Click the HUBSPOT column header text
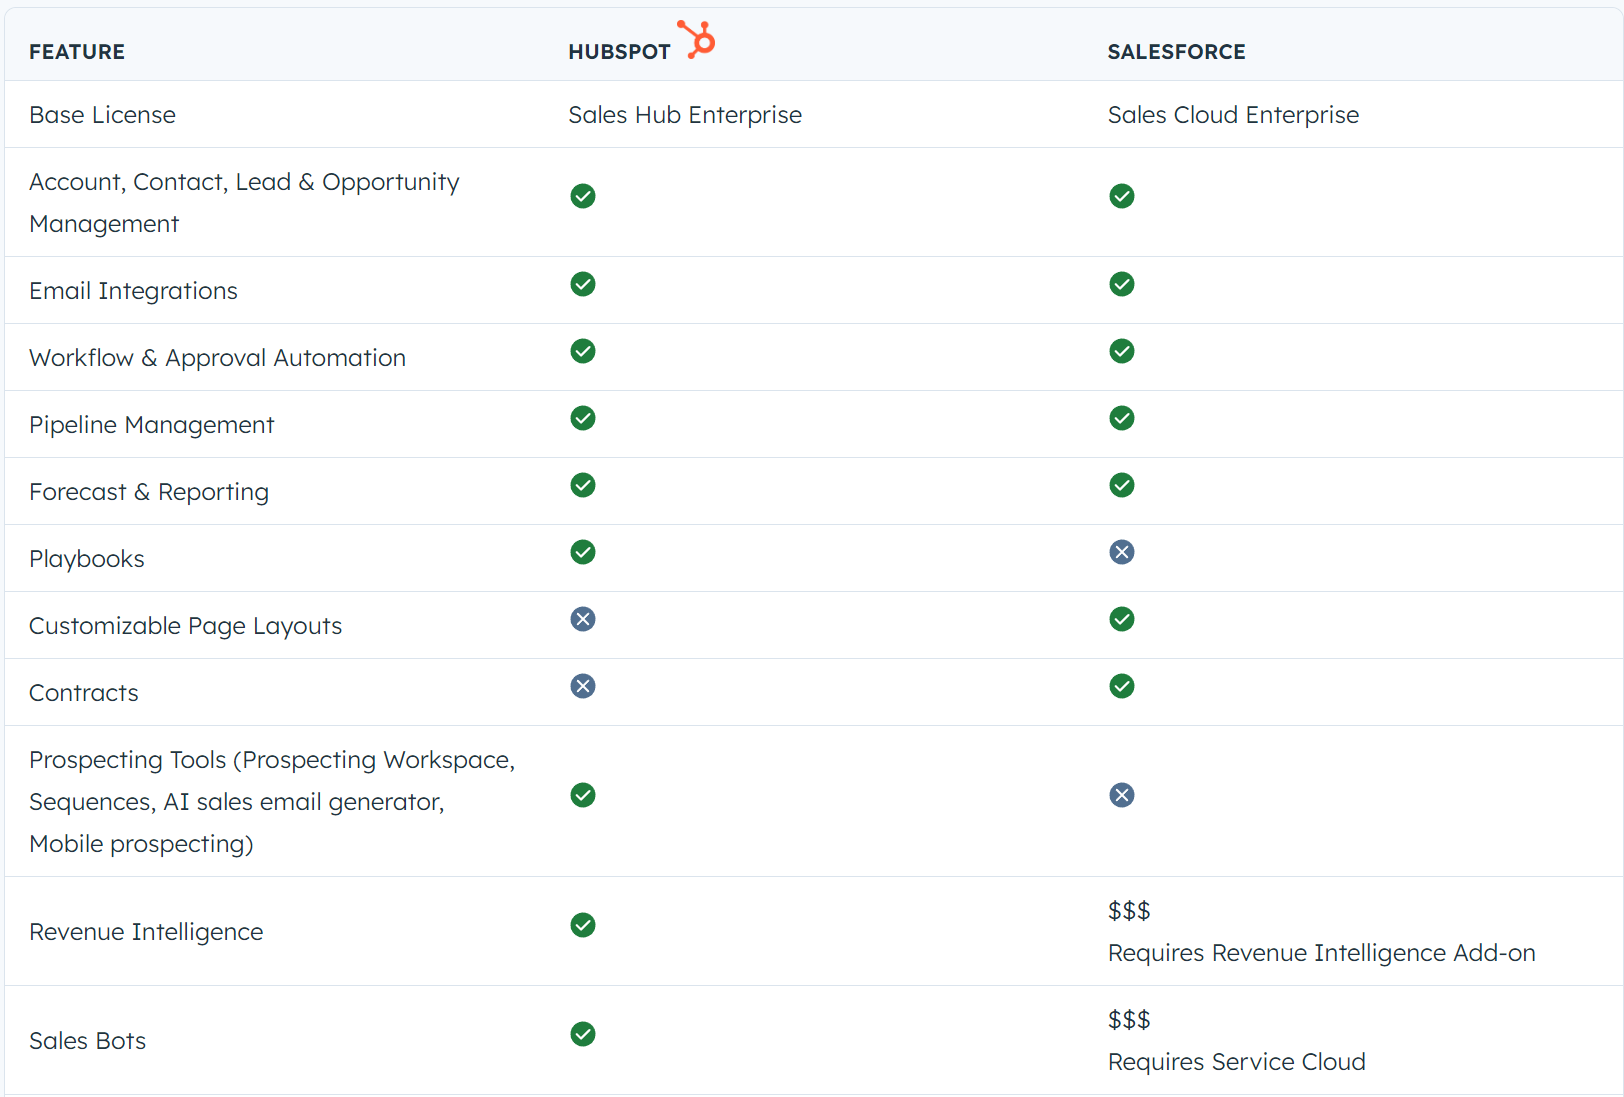This screenshot has width=1624, height=1097. [619, 52]
